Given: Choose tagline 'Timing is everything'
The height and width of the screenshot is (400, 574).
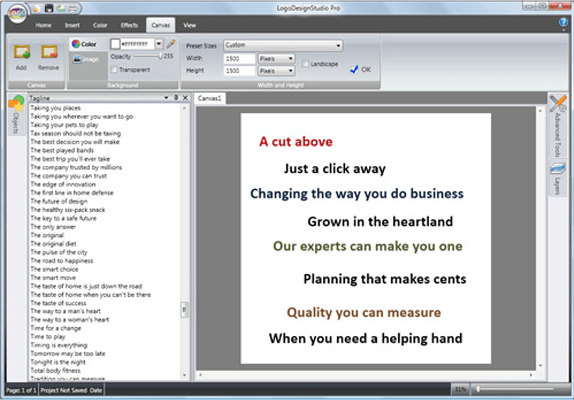Looking at the screenshot, I should click(x=59, y=345).
